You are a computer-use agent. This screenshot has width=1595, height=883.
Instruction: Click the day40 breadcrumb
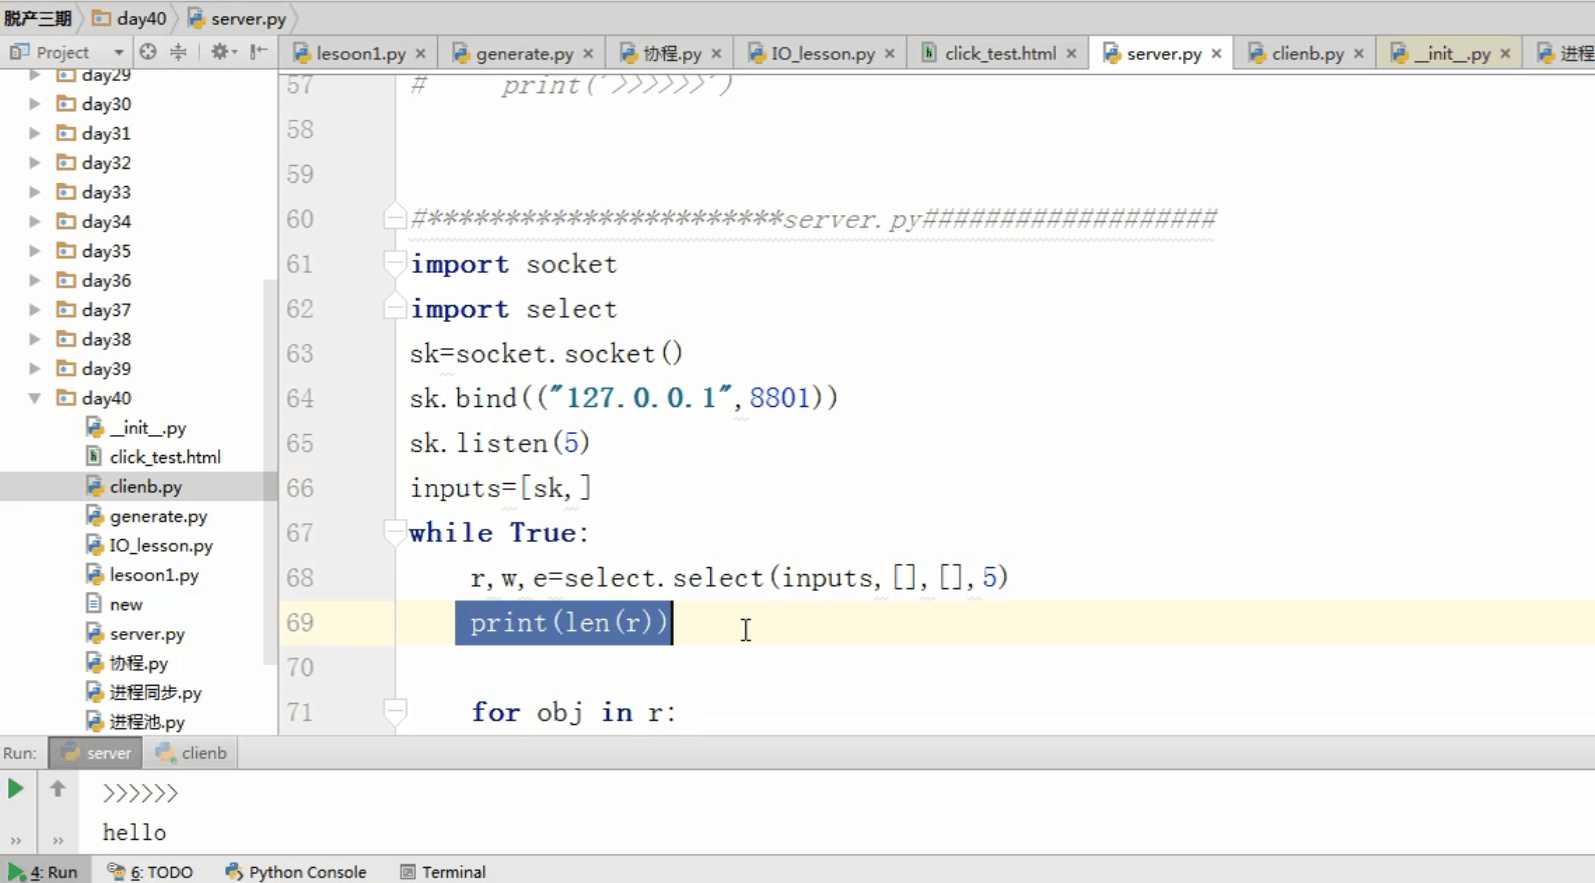130,18
